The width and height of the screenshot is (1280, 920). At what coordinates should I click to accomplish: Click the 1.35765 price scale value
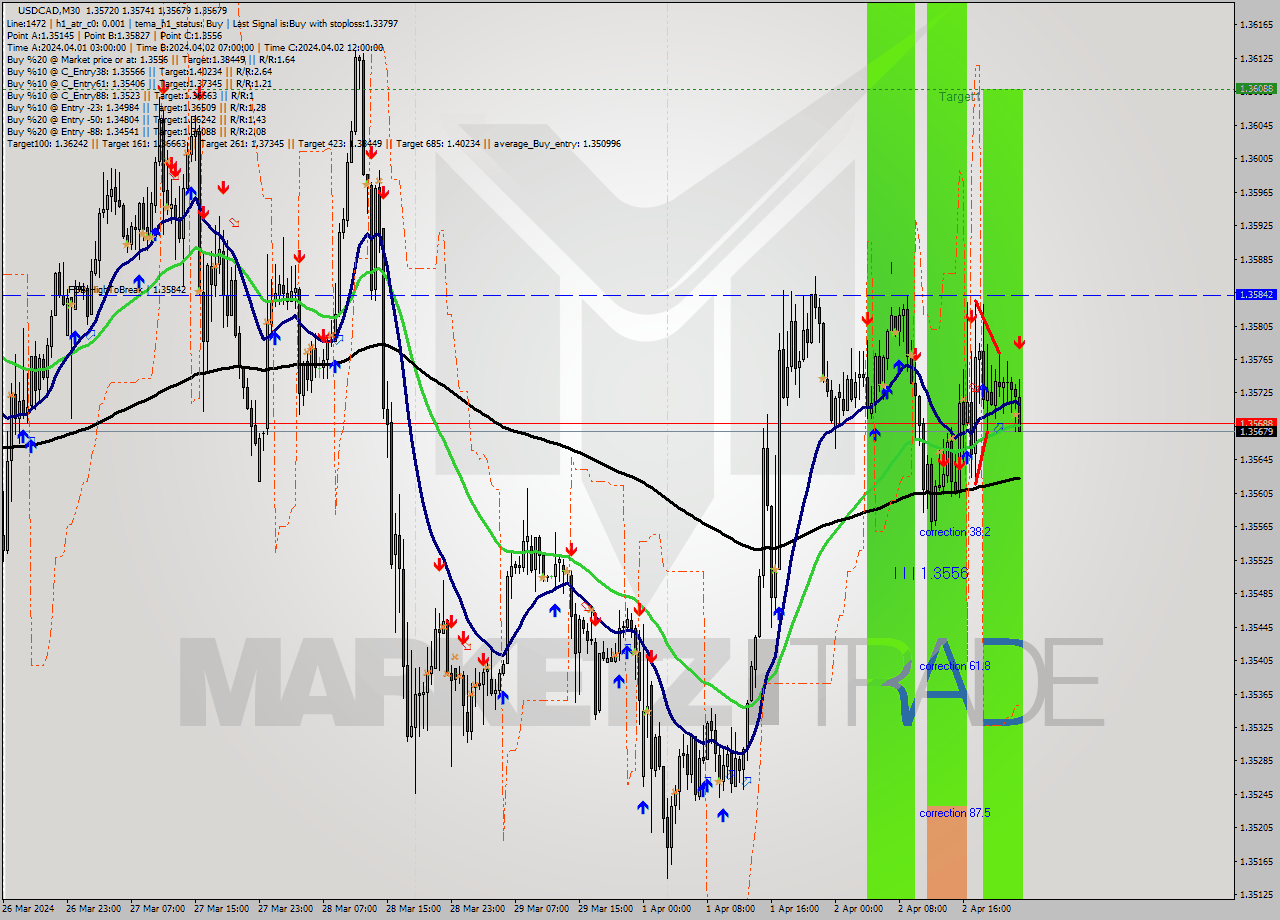[x=1256, y=359]
